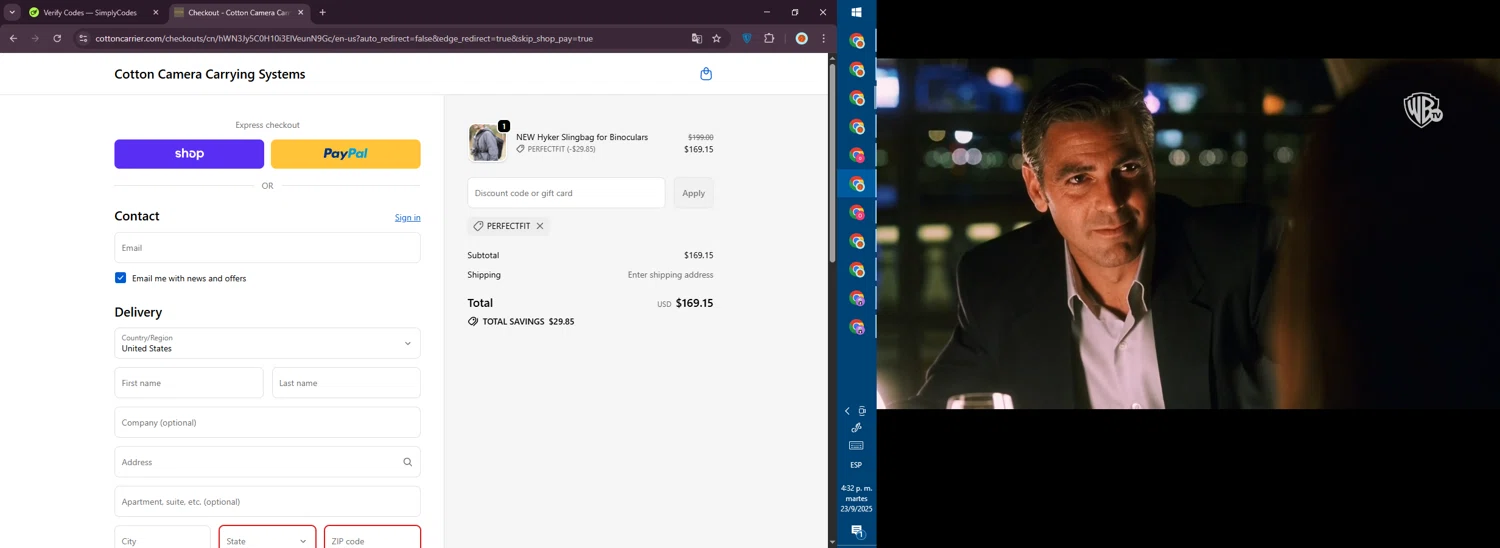Click NEW Hyker Slingbag for Binoculars text
Screen dimensions: 1500x548
click(x=582, y=137)
